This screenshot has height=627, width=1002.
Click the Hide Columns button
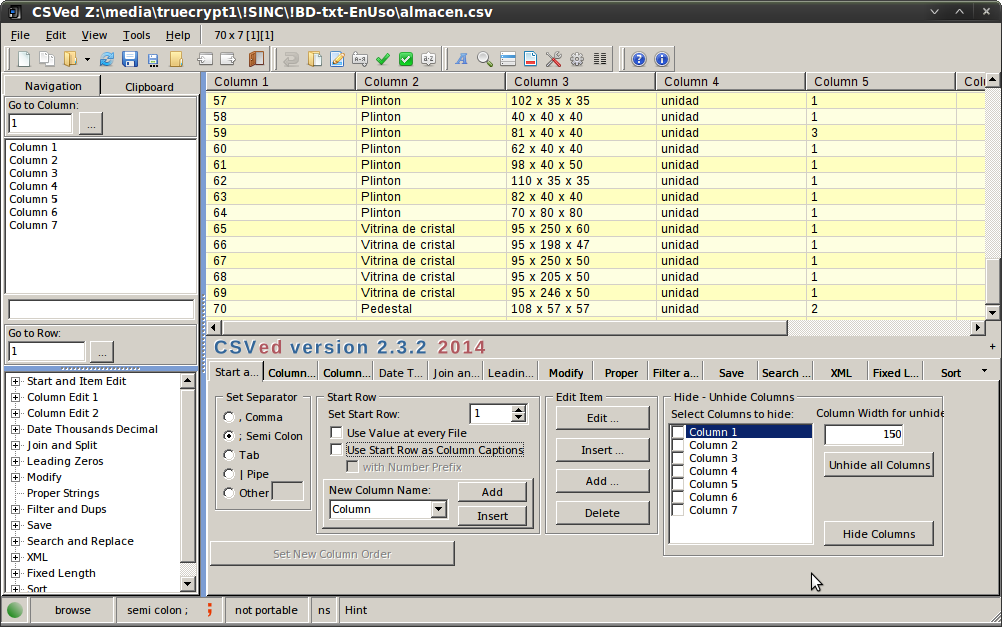tap(878, 534)
